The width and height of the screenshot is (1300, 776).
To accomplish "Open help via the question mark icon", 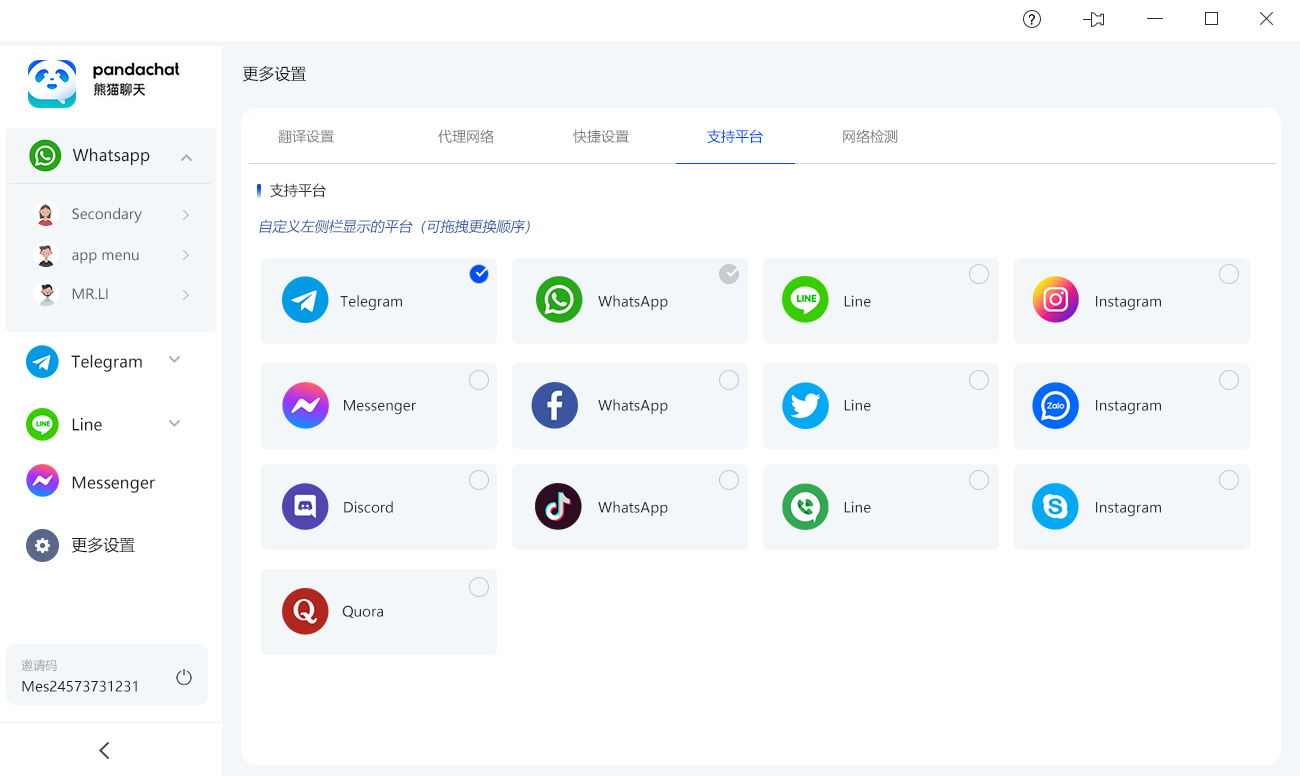I will 1032,19.
